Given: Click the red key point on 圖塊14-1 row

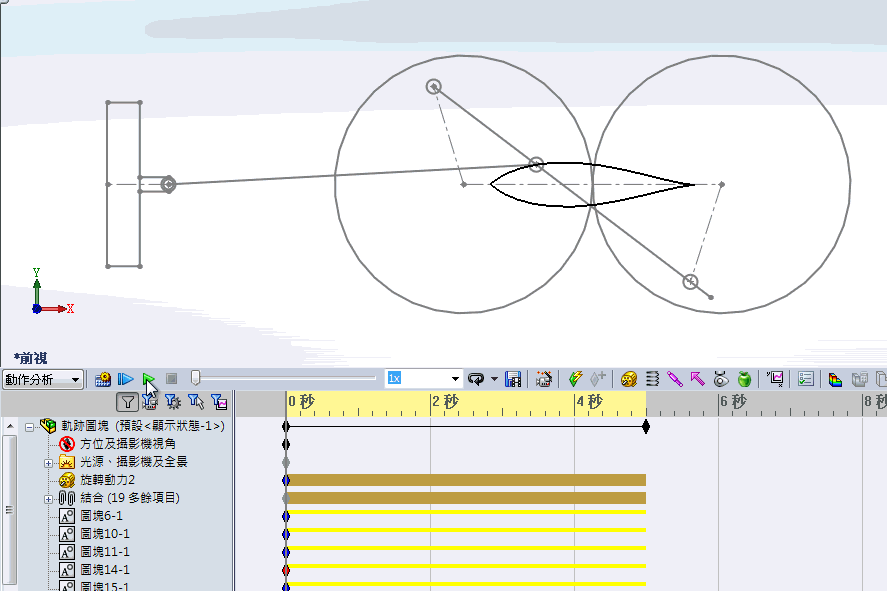Looking at the screenshot, I should point(286,570).
